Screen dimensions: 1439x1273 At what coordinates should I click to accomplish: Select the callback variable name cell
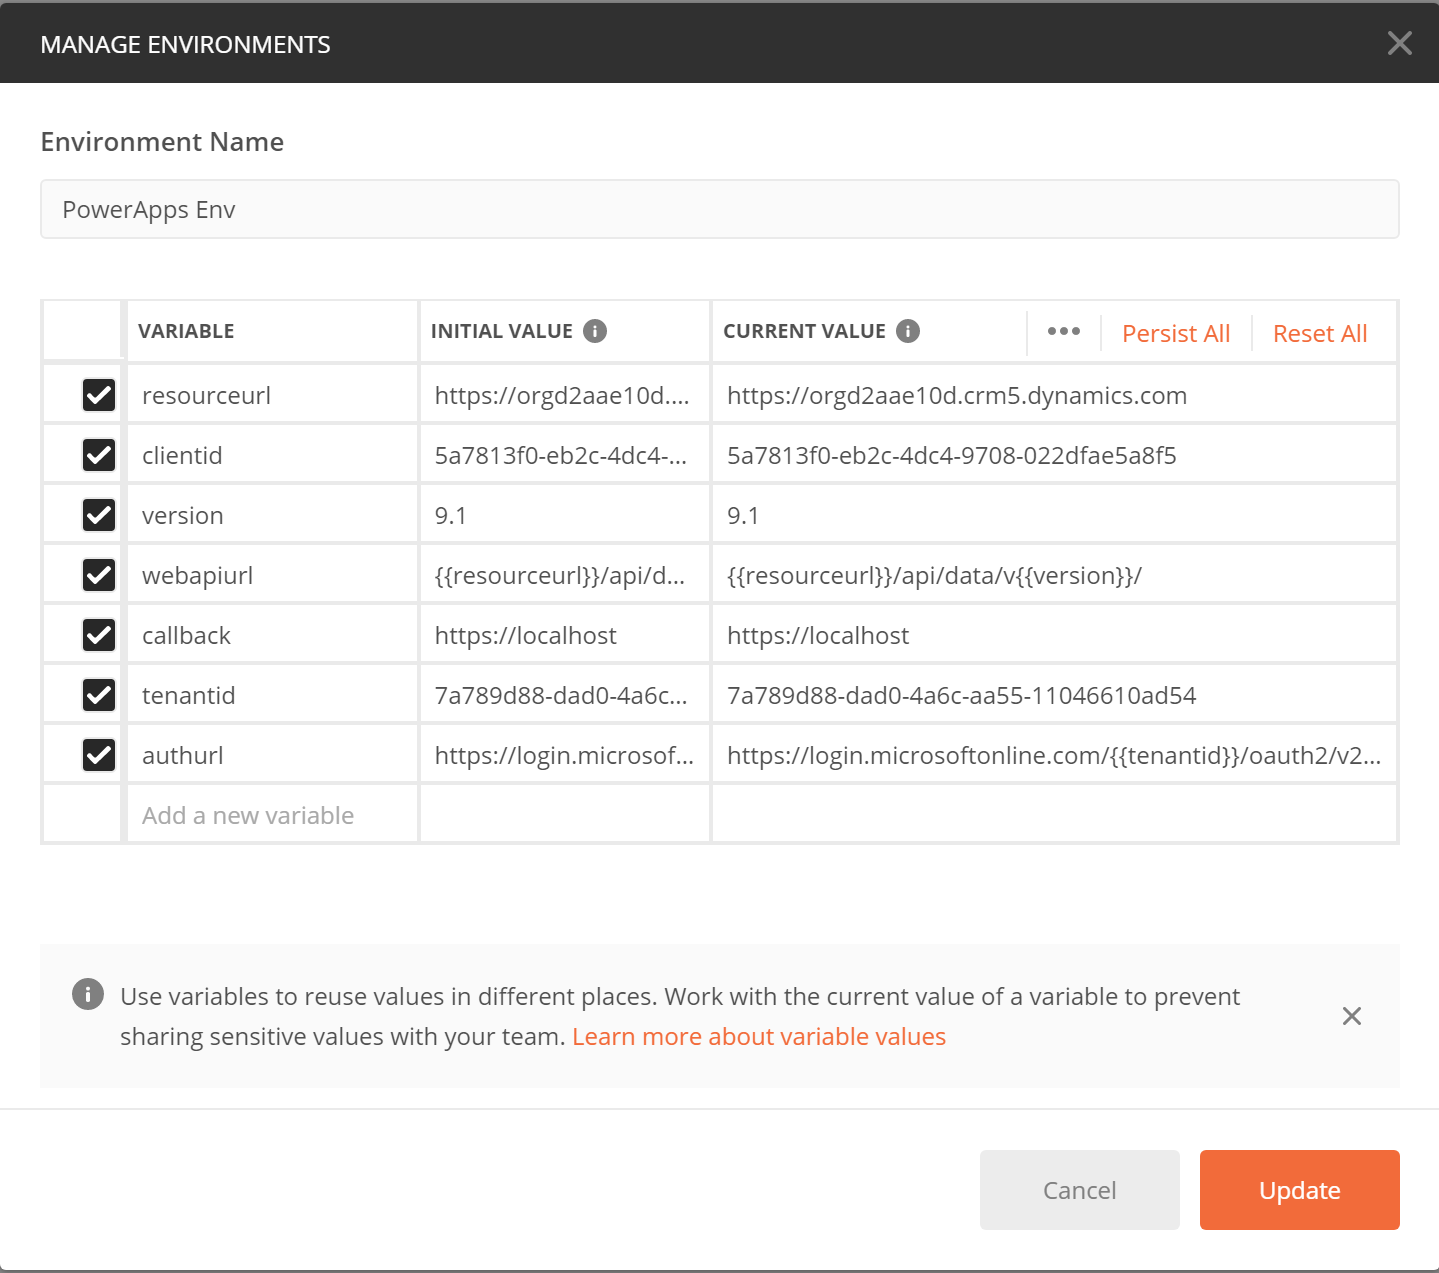coord(272,635)
